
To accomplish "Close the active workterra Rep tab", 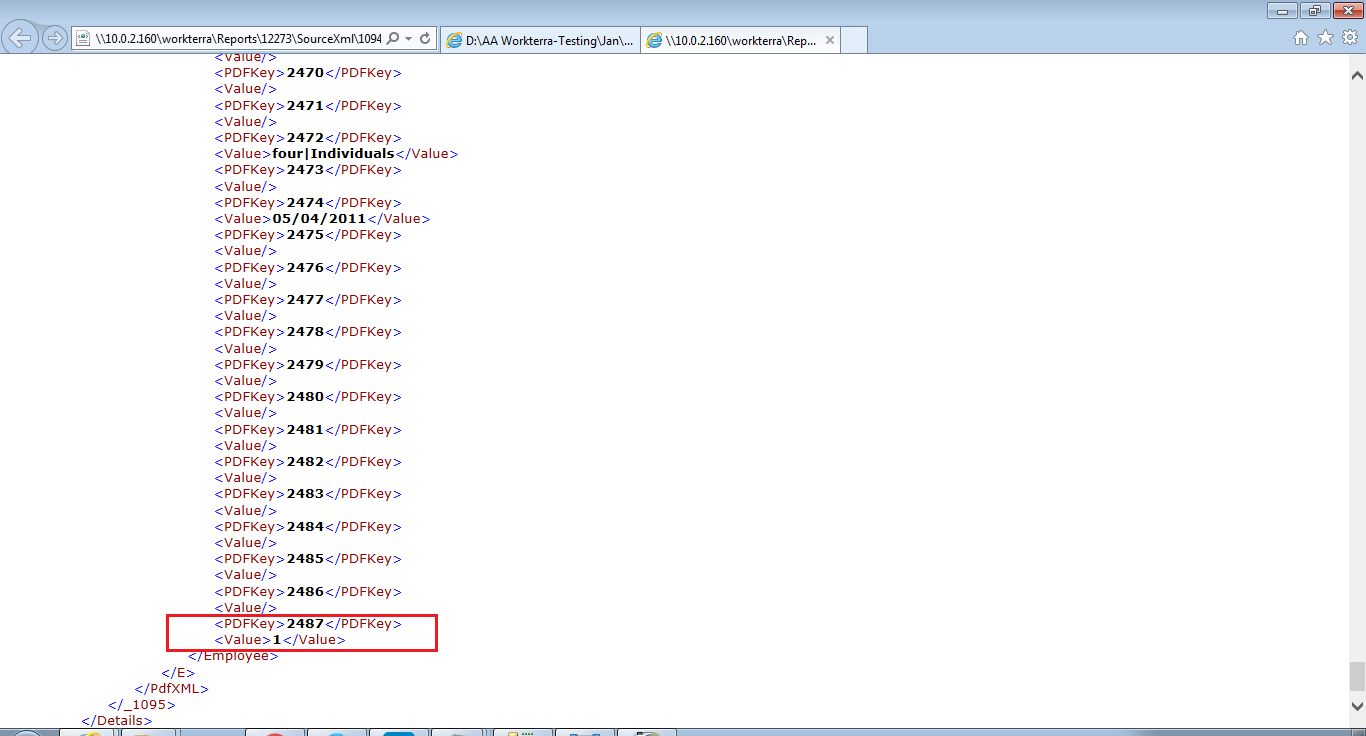I will 826,40.
